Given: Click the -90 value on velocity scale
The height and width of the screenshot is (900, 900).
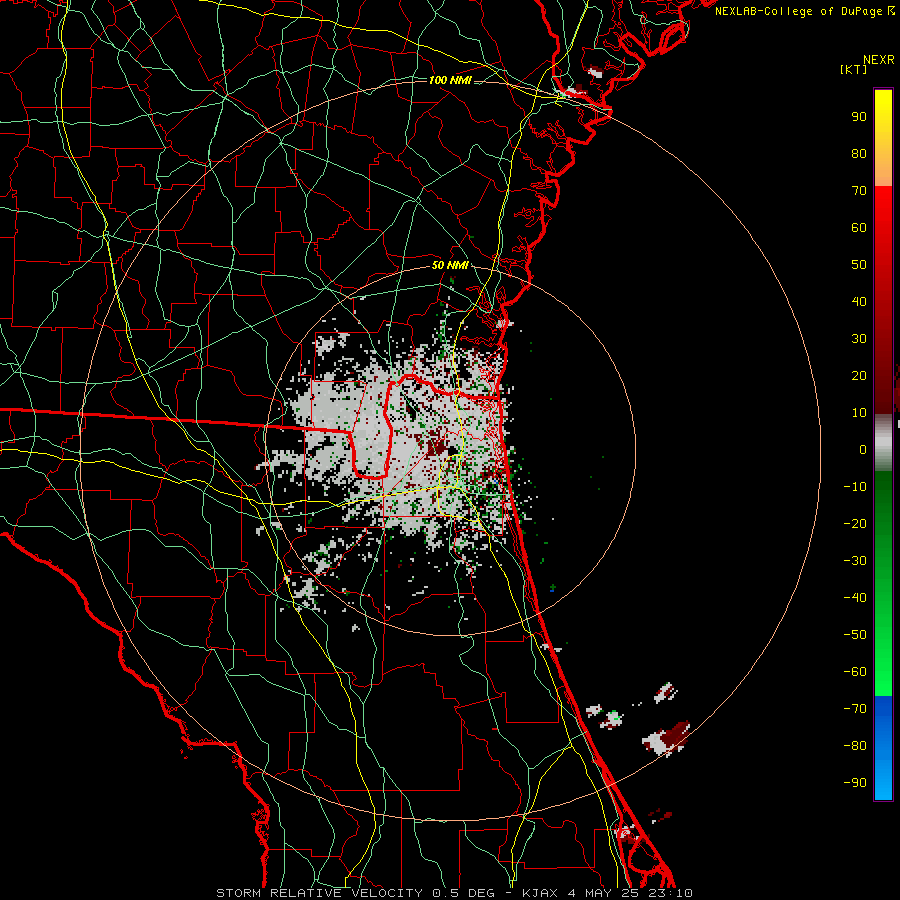Looking at the screenshot, I should 855,783.
